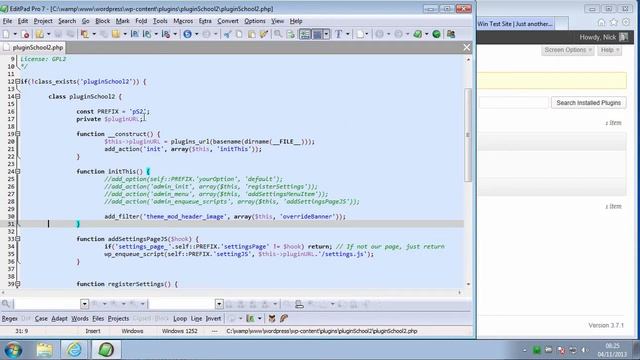Open the Project menu
Viewport: 640px width, 360px height.
click(43, 21)
